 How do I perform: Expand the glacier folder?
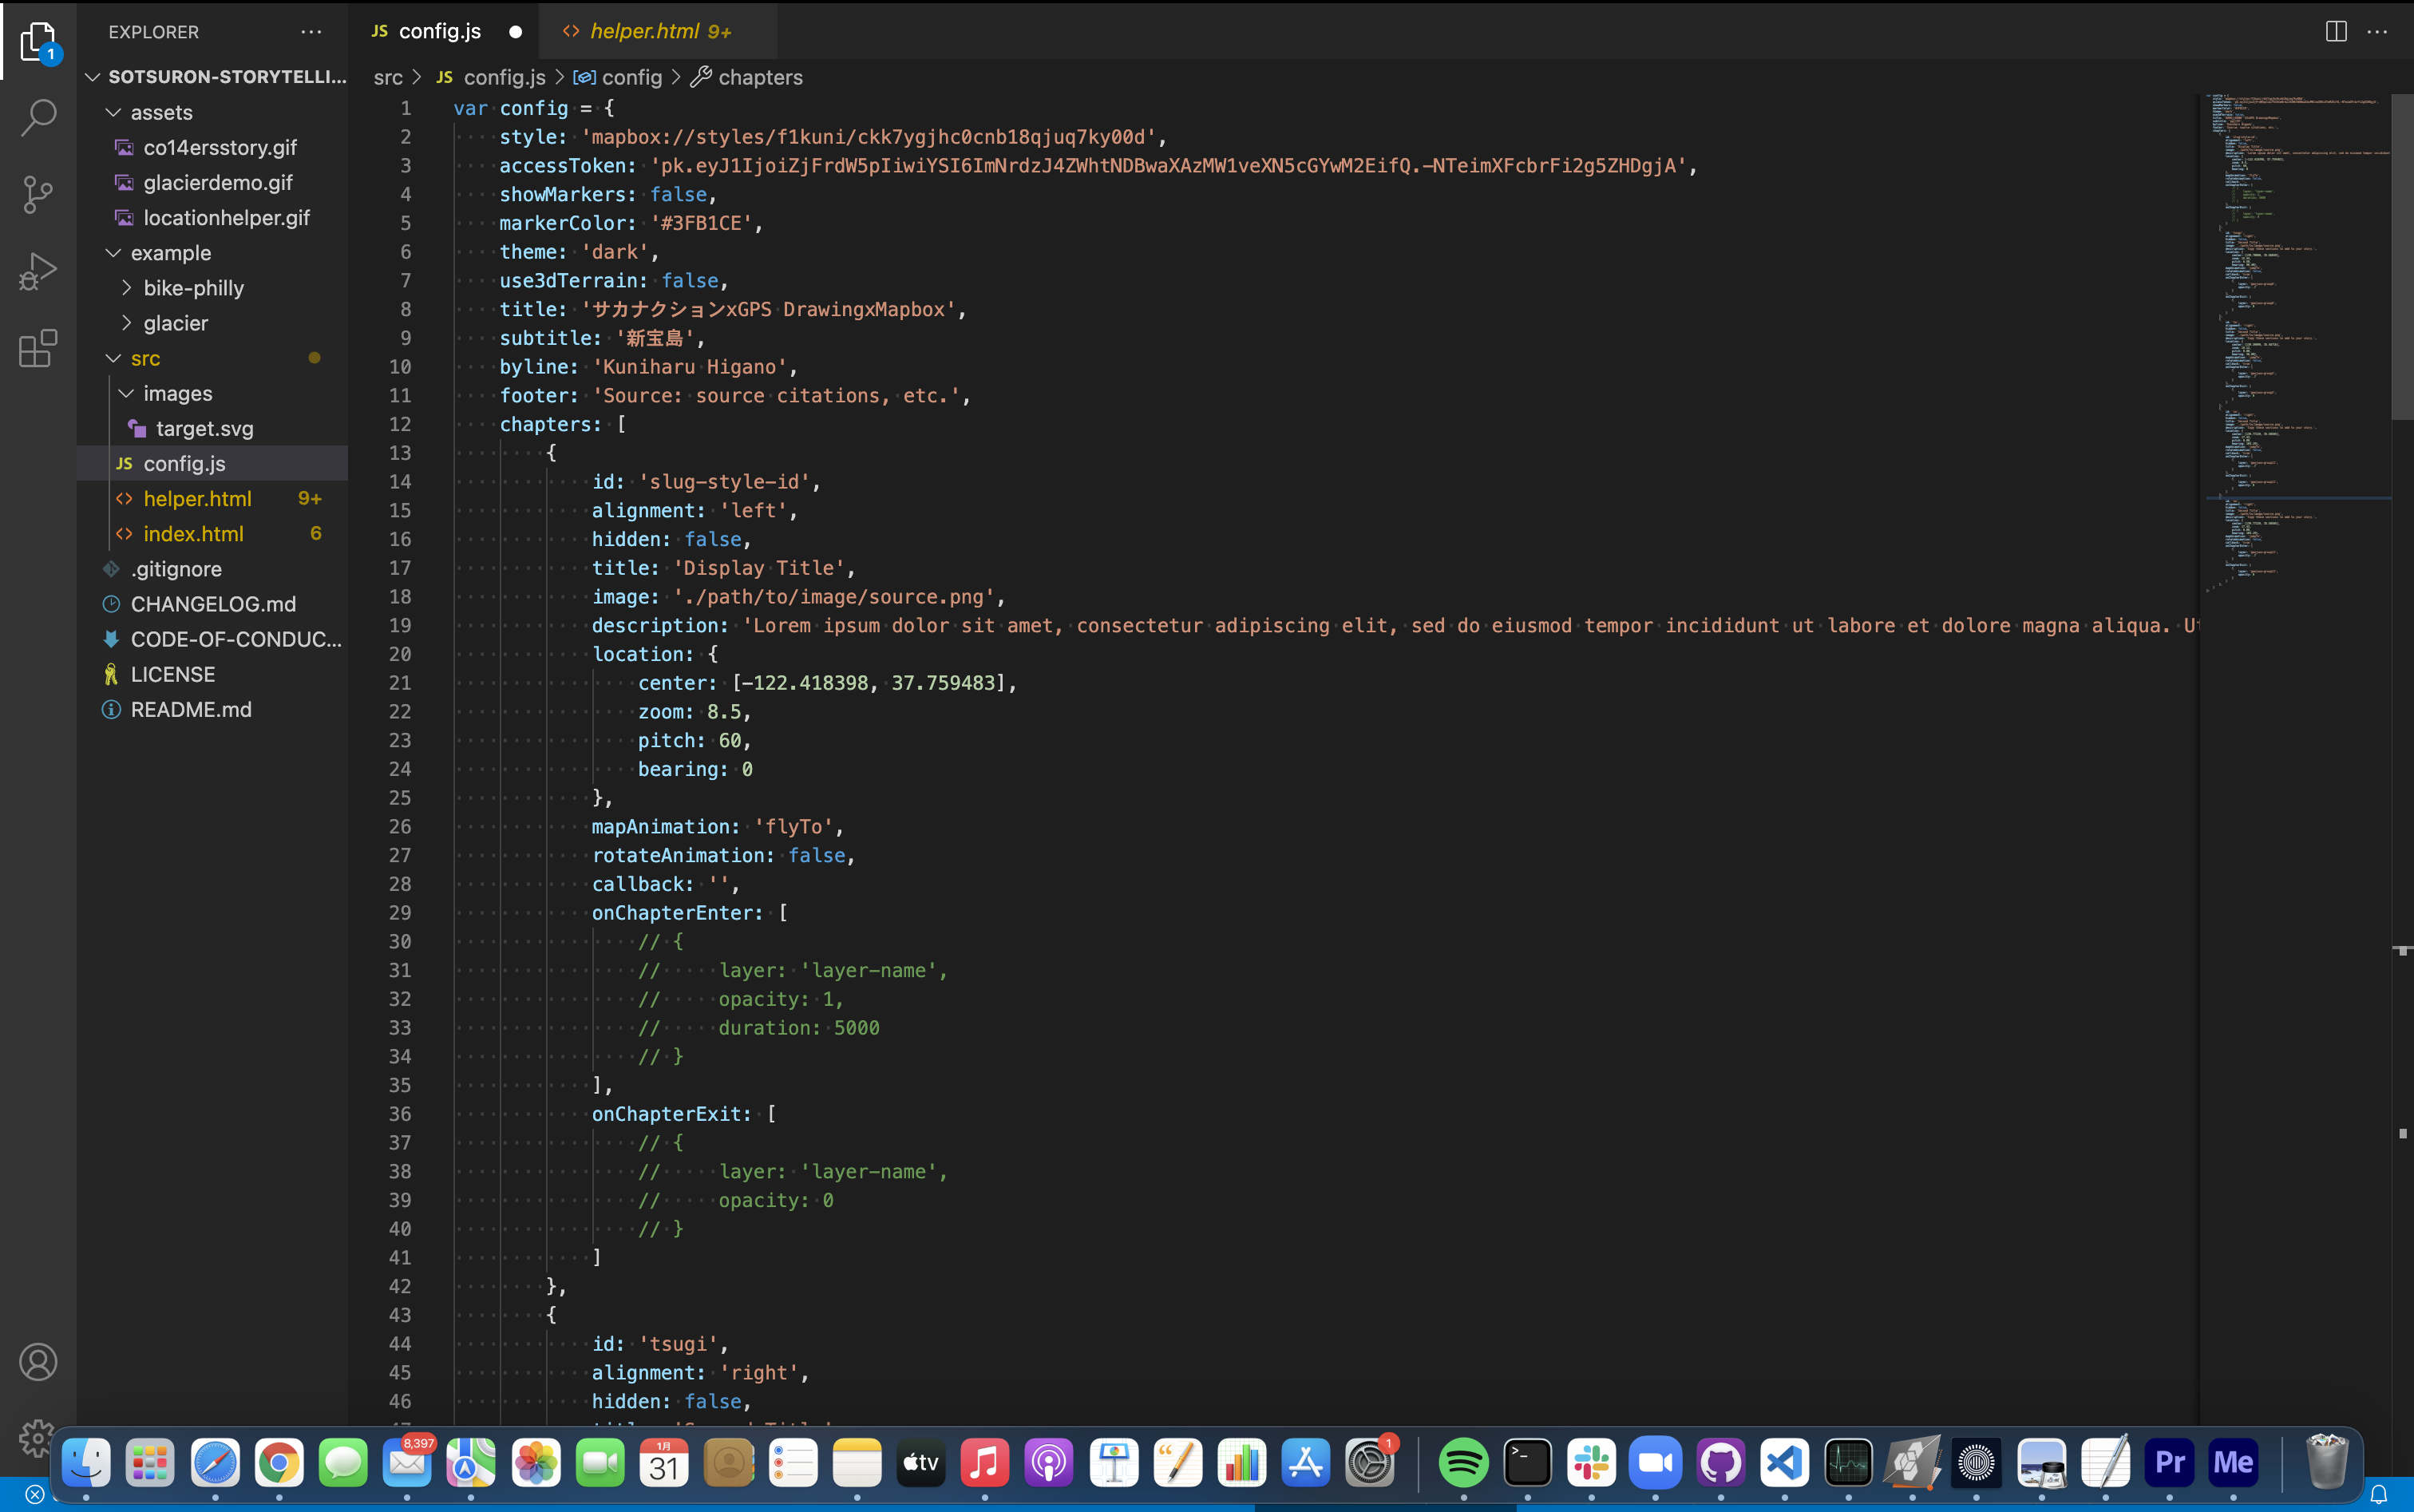point(175,323)
